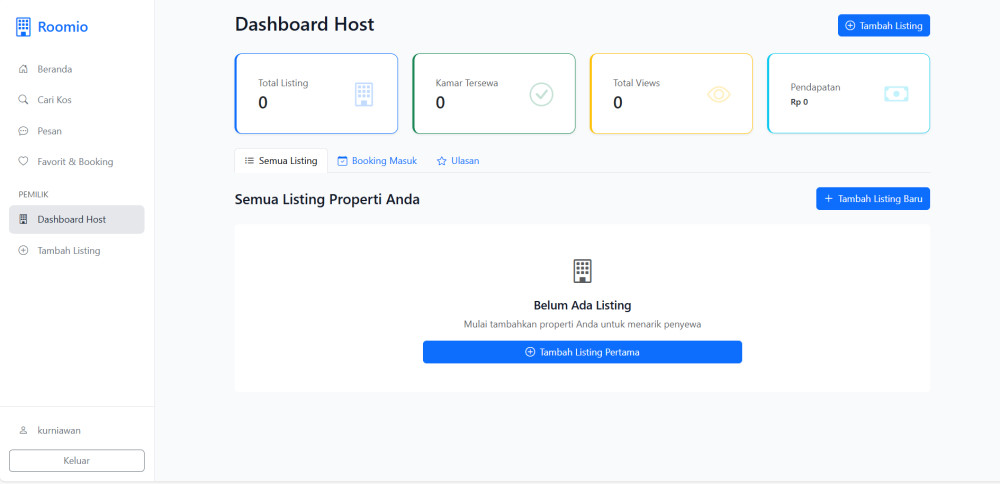Click the Roomio building logo icon
Image resolution: width=1000 pixels, height=484 pixels.
[x=24, y=27]
